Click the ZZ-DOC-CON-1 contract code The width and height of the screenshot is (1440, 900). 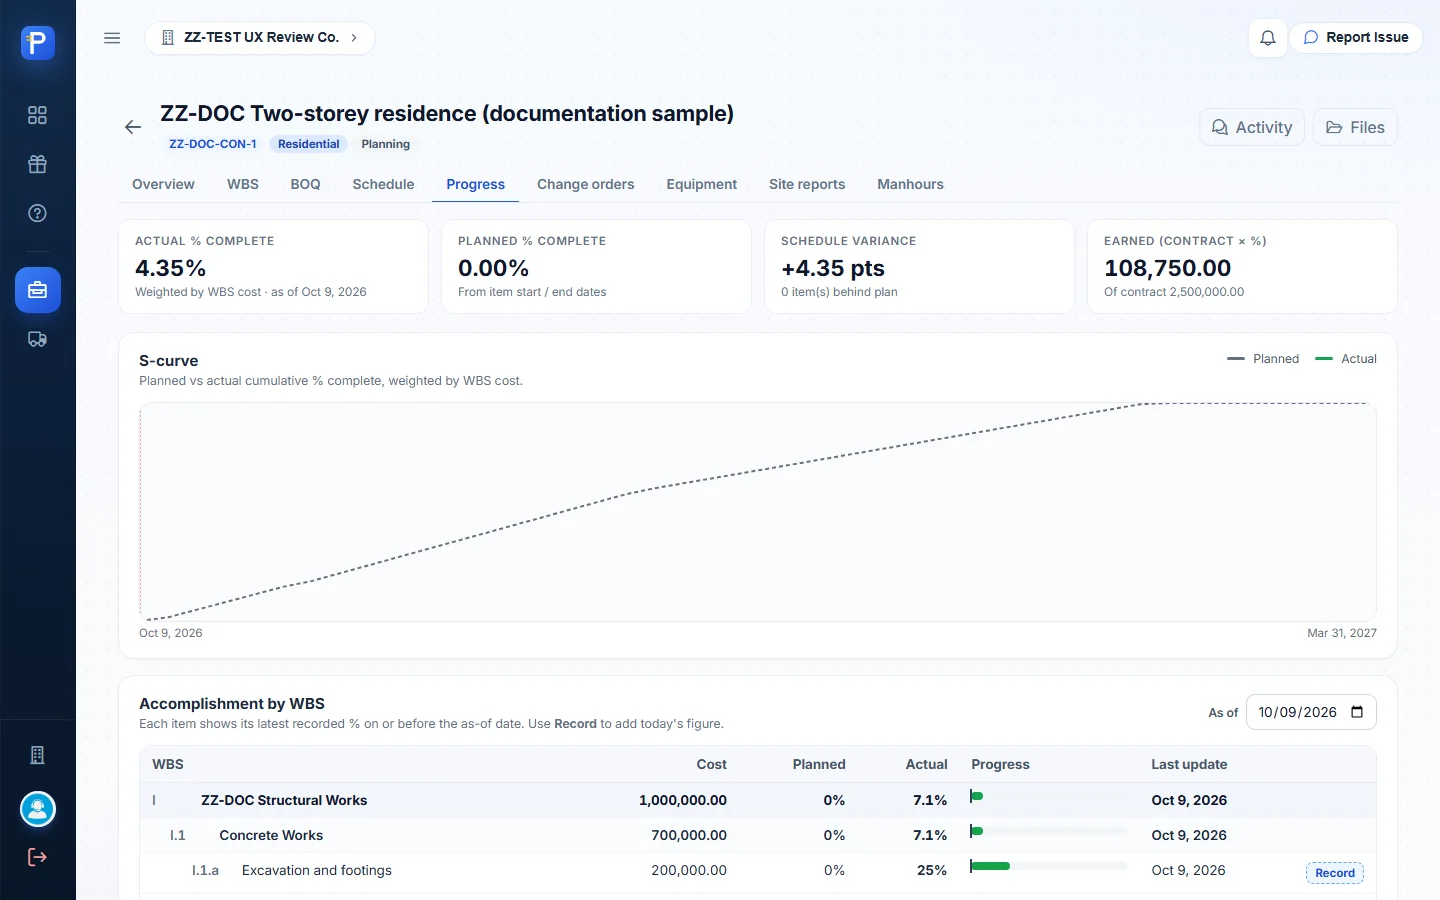[213, 144]
